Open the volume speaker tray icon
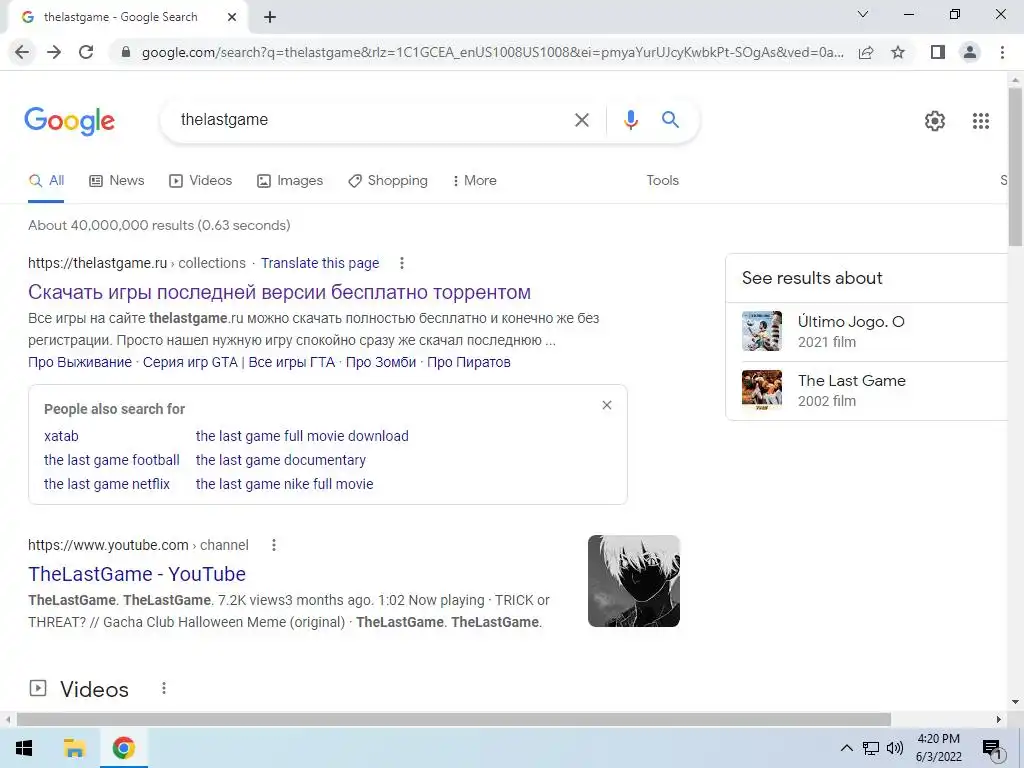The height and width of the screenshot is (768, 1024). point(895,748)
